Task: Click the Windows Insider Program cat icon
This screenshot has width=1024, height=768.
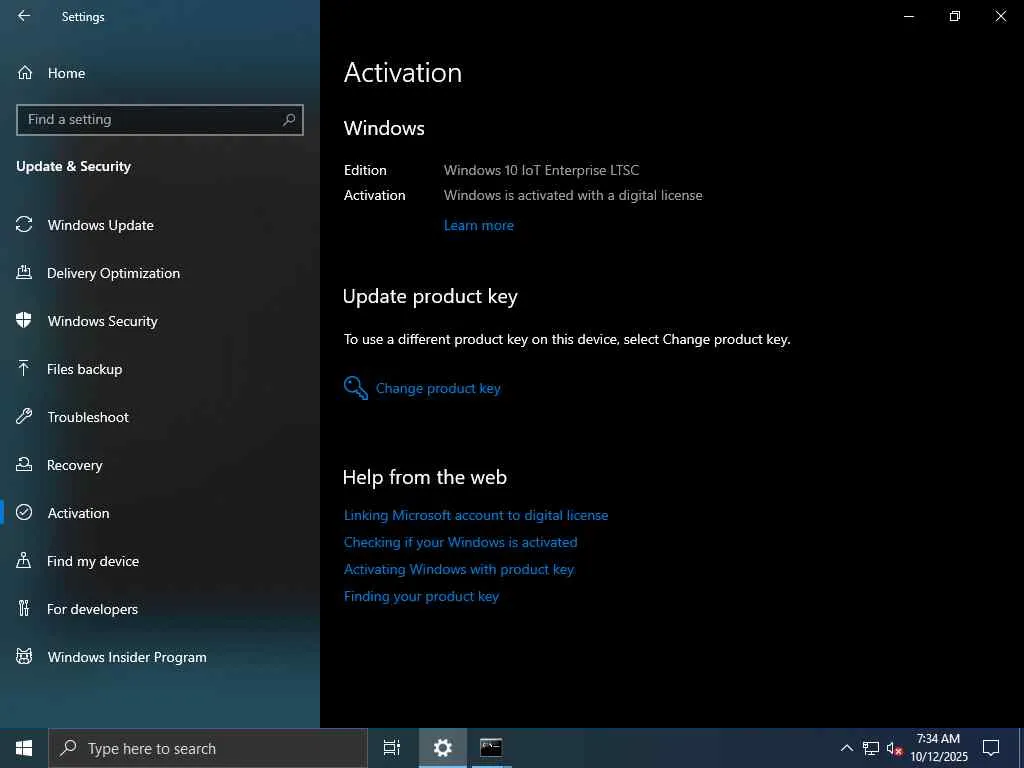Action: coord(24,656)
